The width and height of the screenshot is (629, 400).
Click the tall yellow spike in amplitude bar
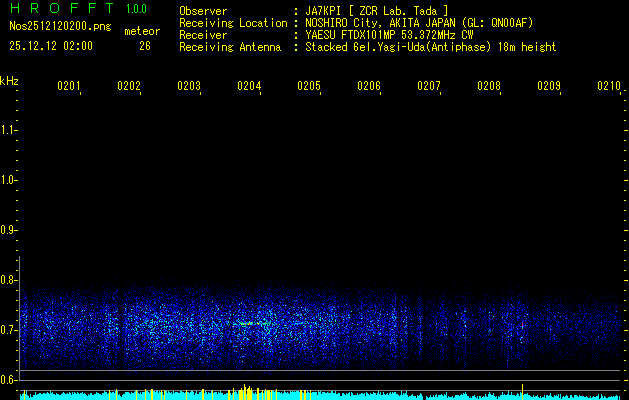pos(523,389)
